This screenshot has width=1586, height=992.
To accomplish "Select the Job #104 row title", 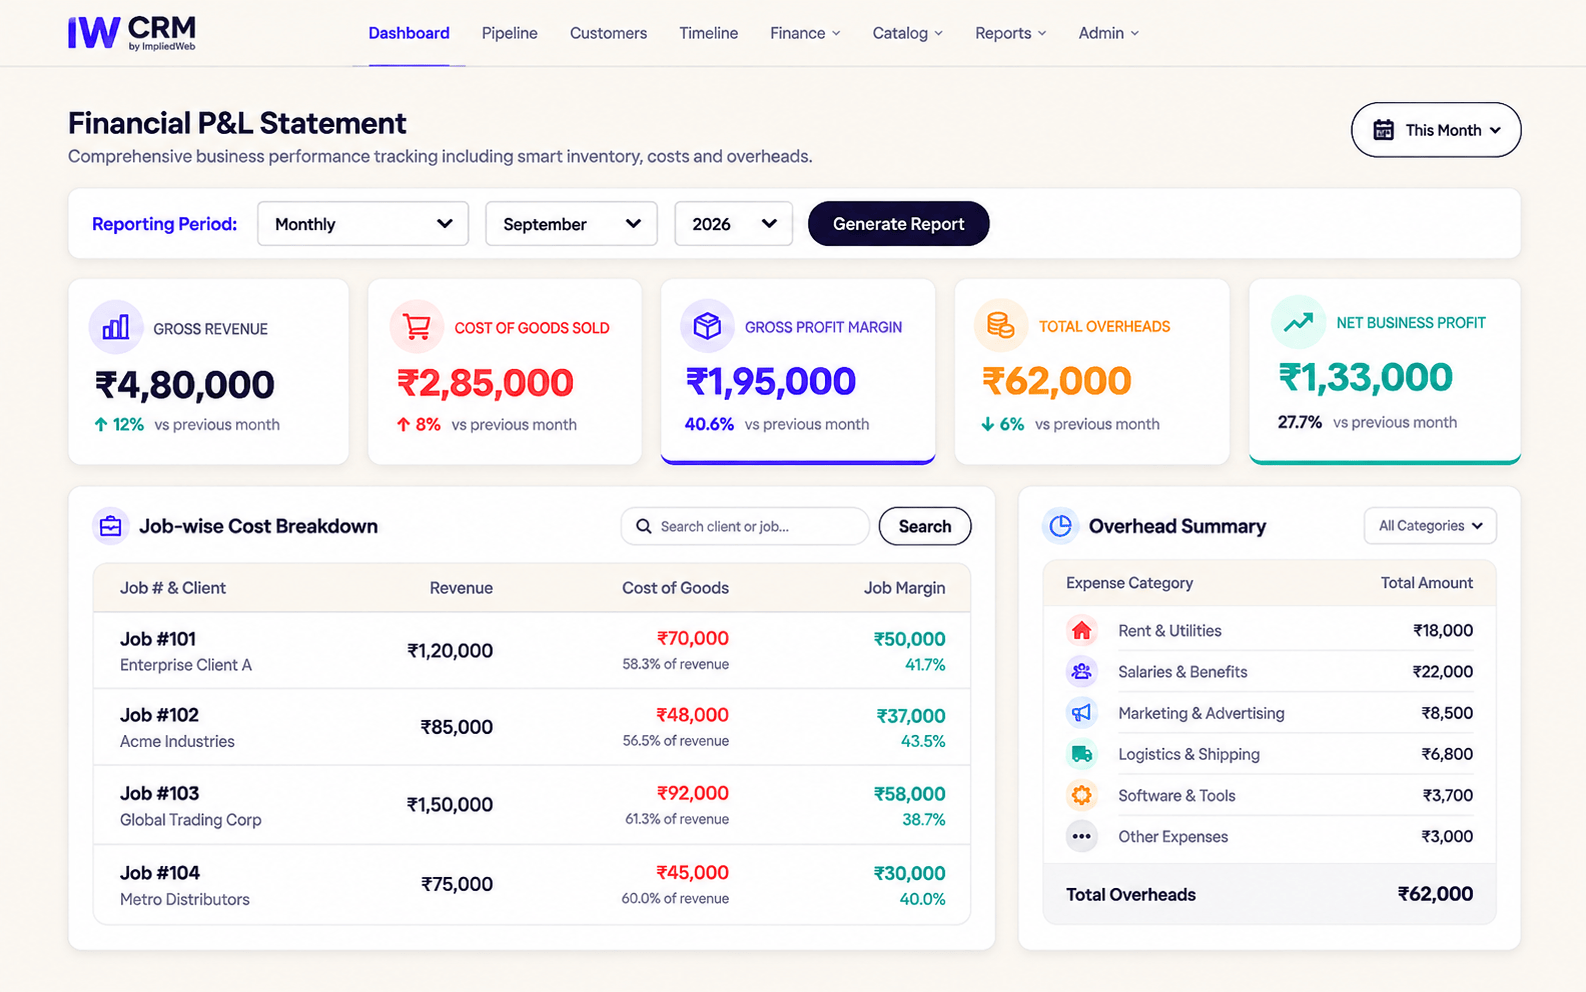I will [x=160, y=873].
